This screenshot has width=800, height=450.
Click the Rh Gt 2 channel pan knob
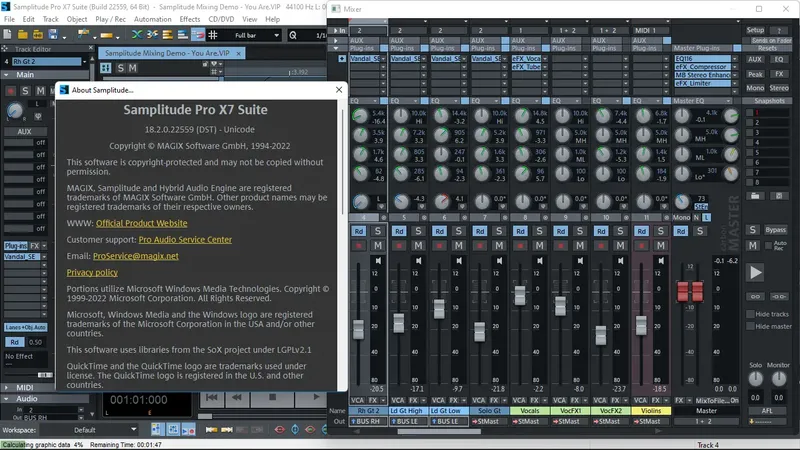coord(360,202)
